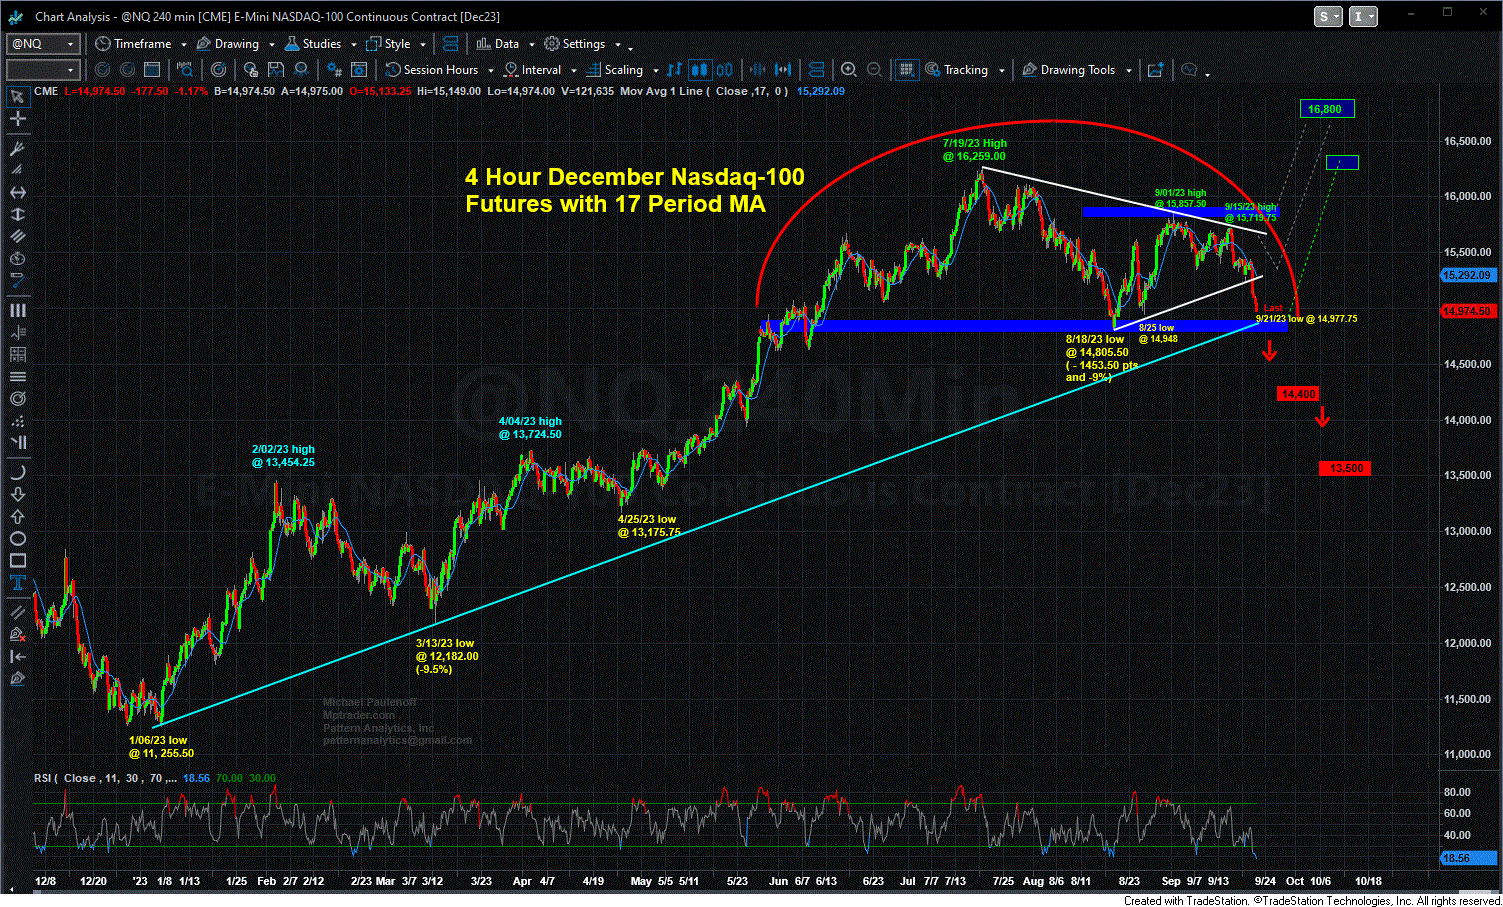Image resolution: width=1503 pixels, height=907 pixels.
Task: Click the symbol lookup magnifier icon
Action: pyautogui.click(x=186, y=70)
